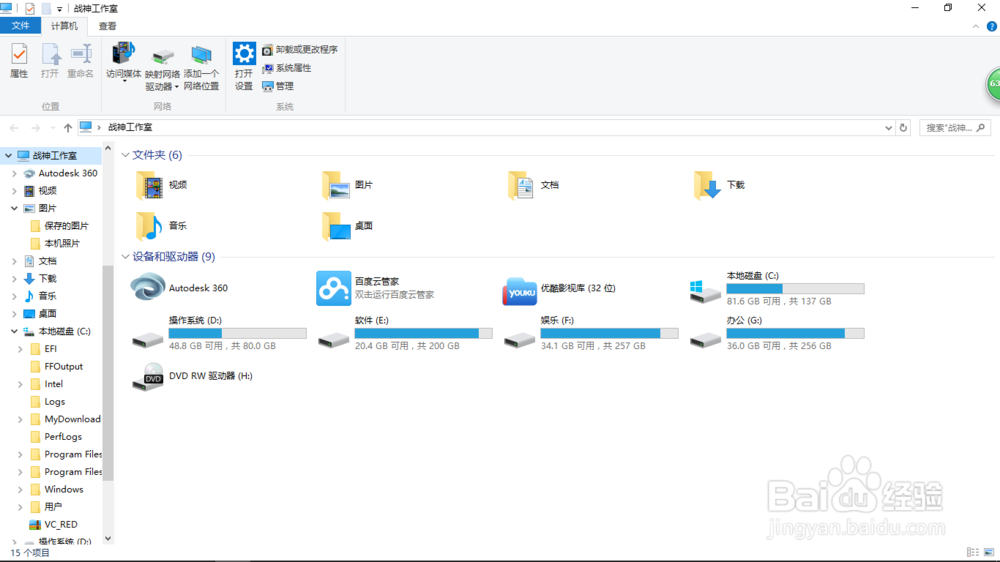Switch to the 计算机 ribbon tab
This screenshot has width=1000, height=562.
(x=64, y=26)
